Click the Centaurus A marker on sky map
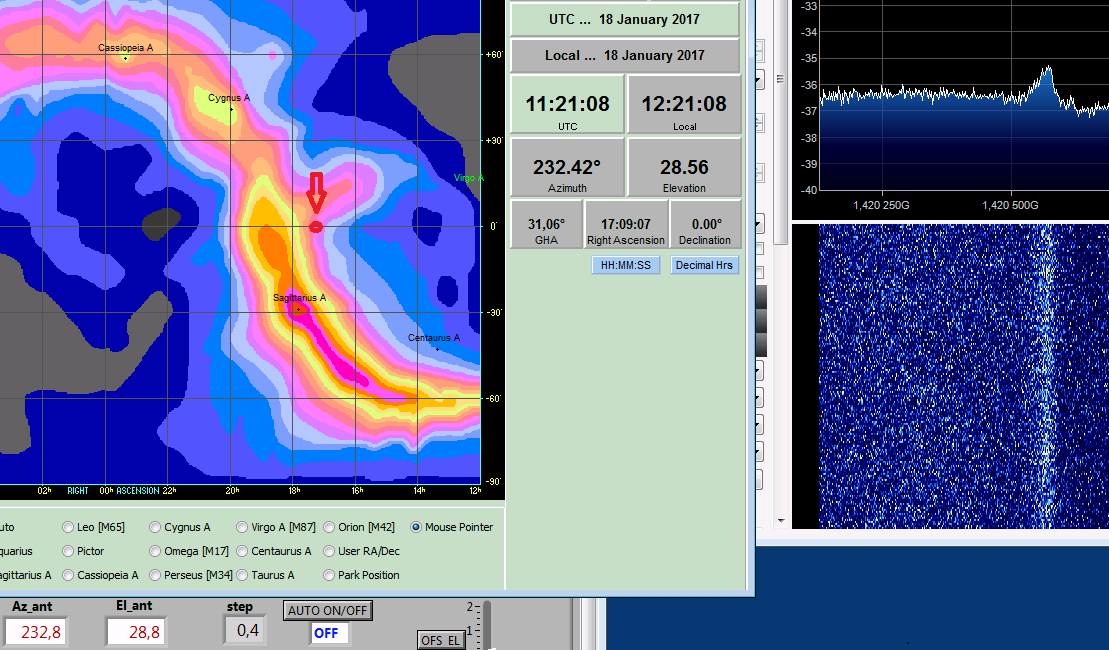The height and width of the screenshot is (650, 1109). (x=437, y=349)
